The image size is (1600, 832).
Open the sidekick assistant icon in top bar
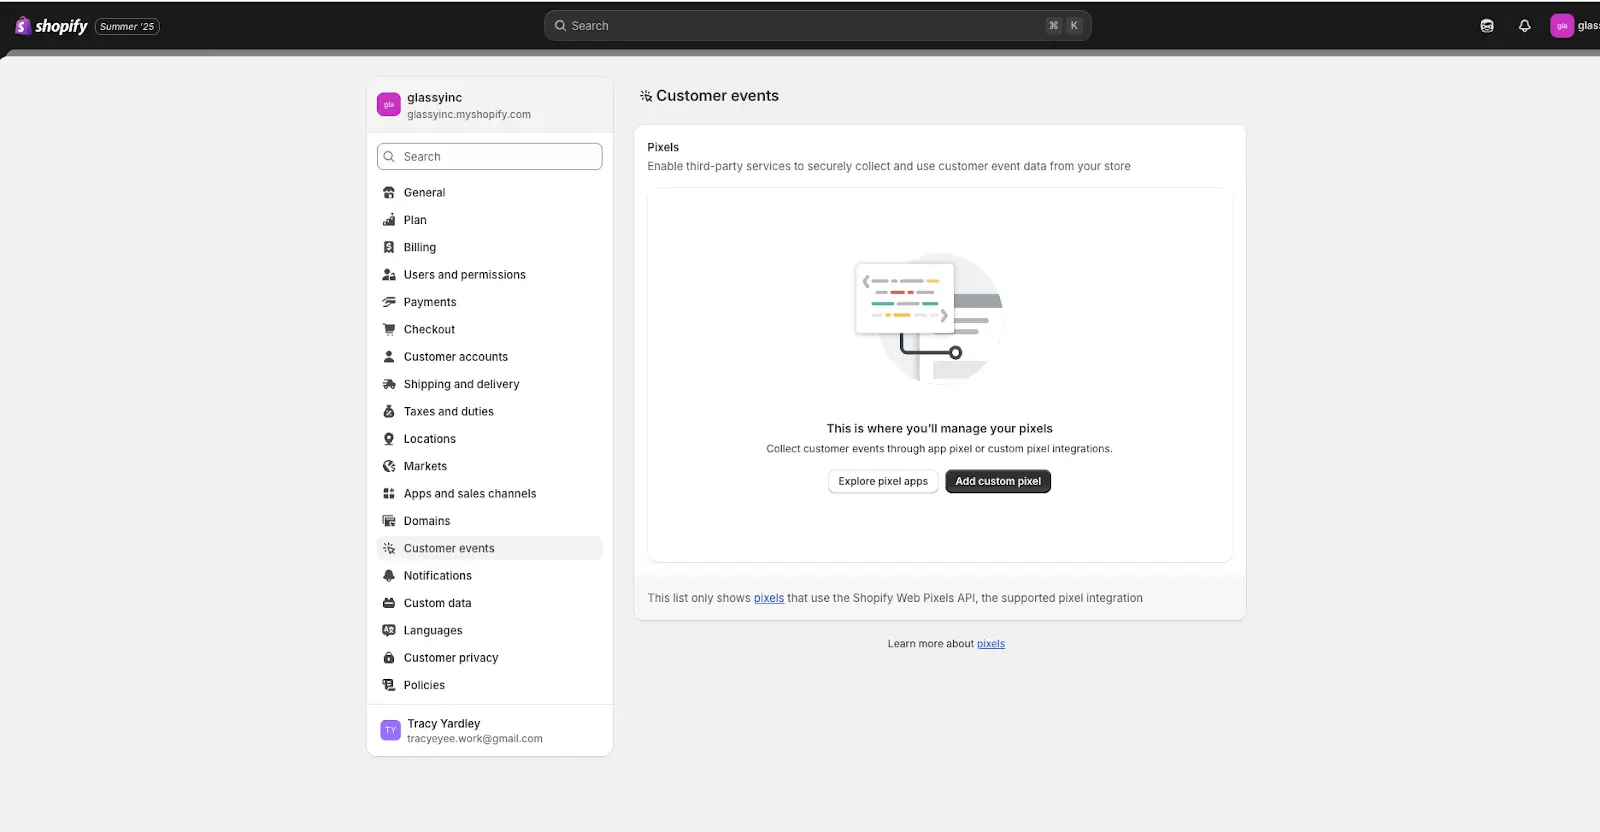(x=1487, y=26)
